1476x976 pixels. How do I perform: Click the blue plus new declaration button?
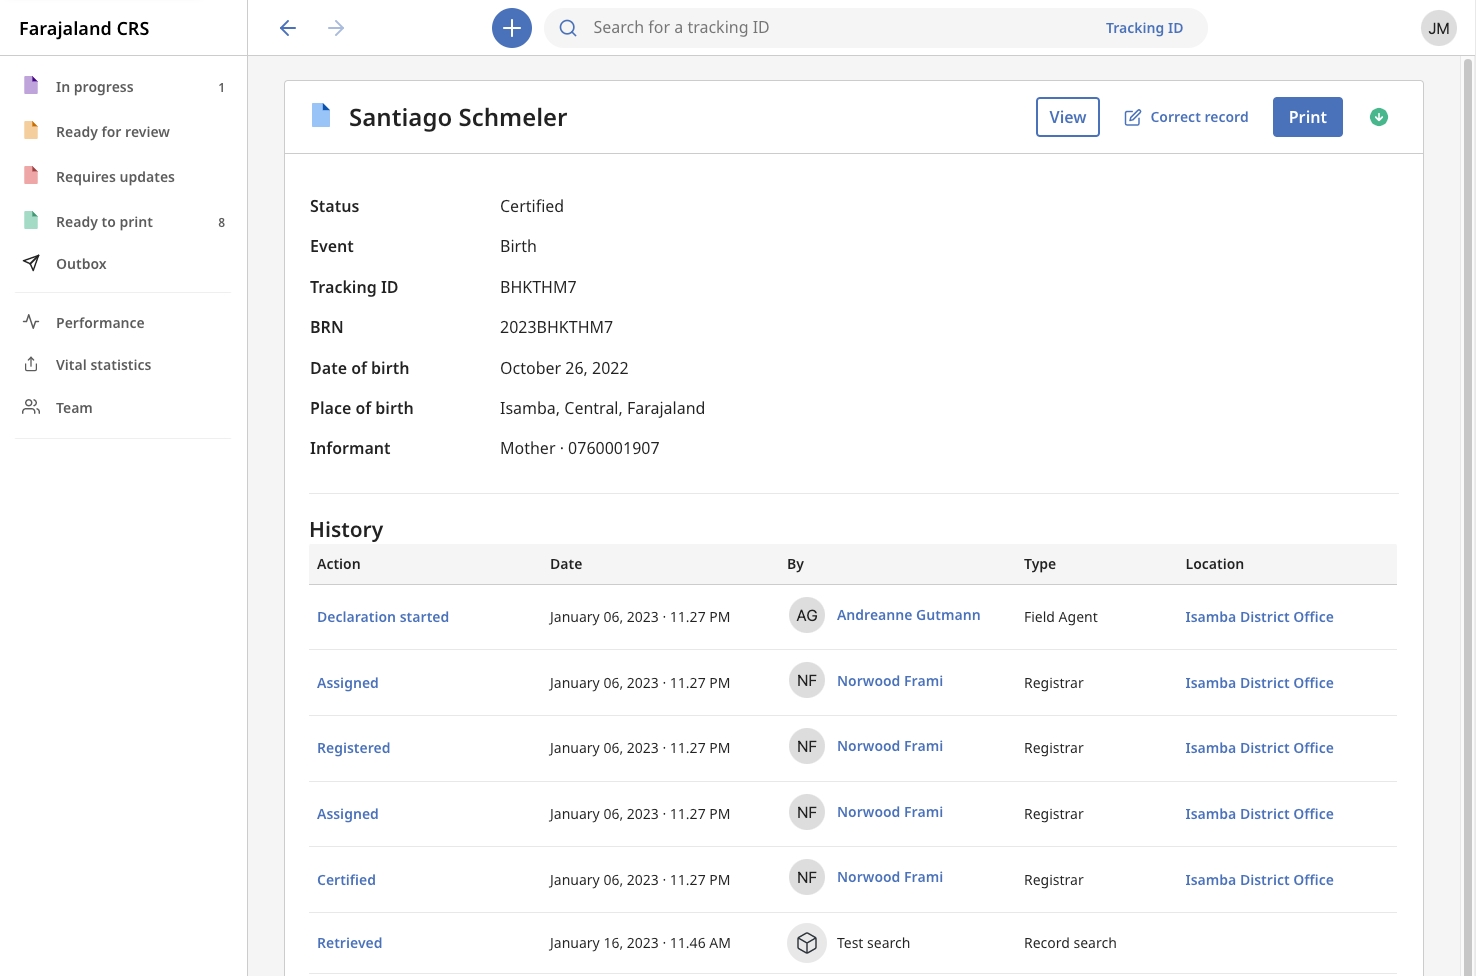[511, 28]
